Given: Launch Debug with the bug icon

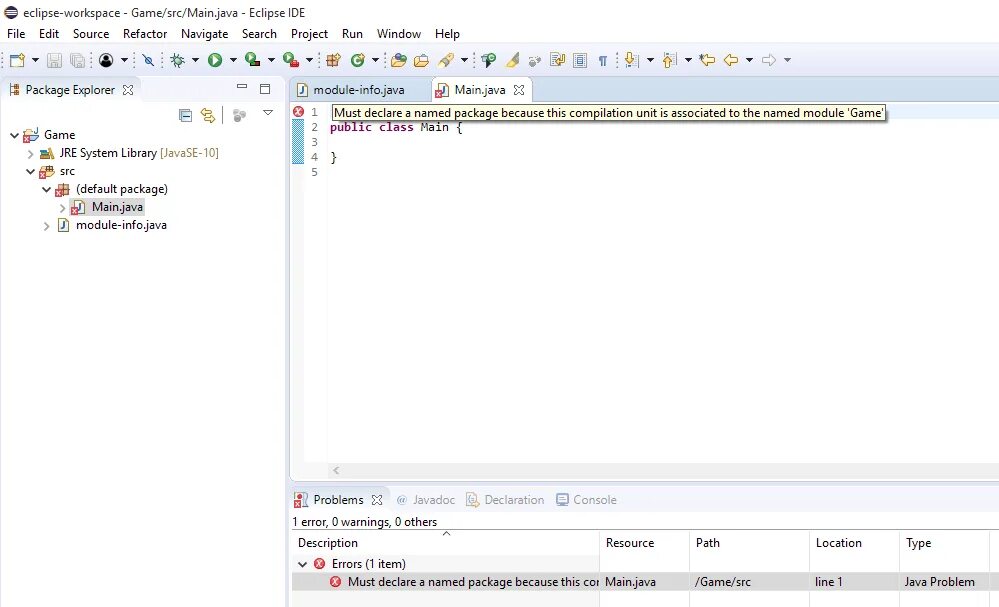Looking at the screenshot, I should click(178, 60).
